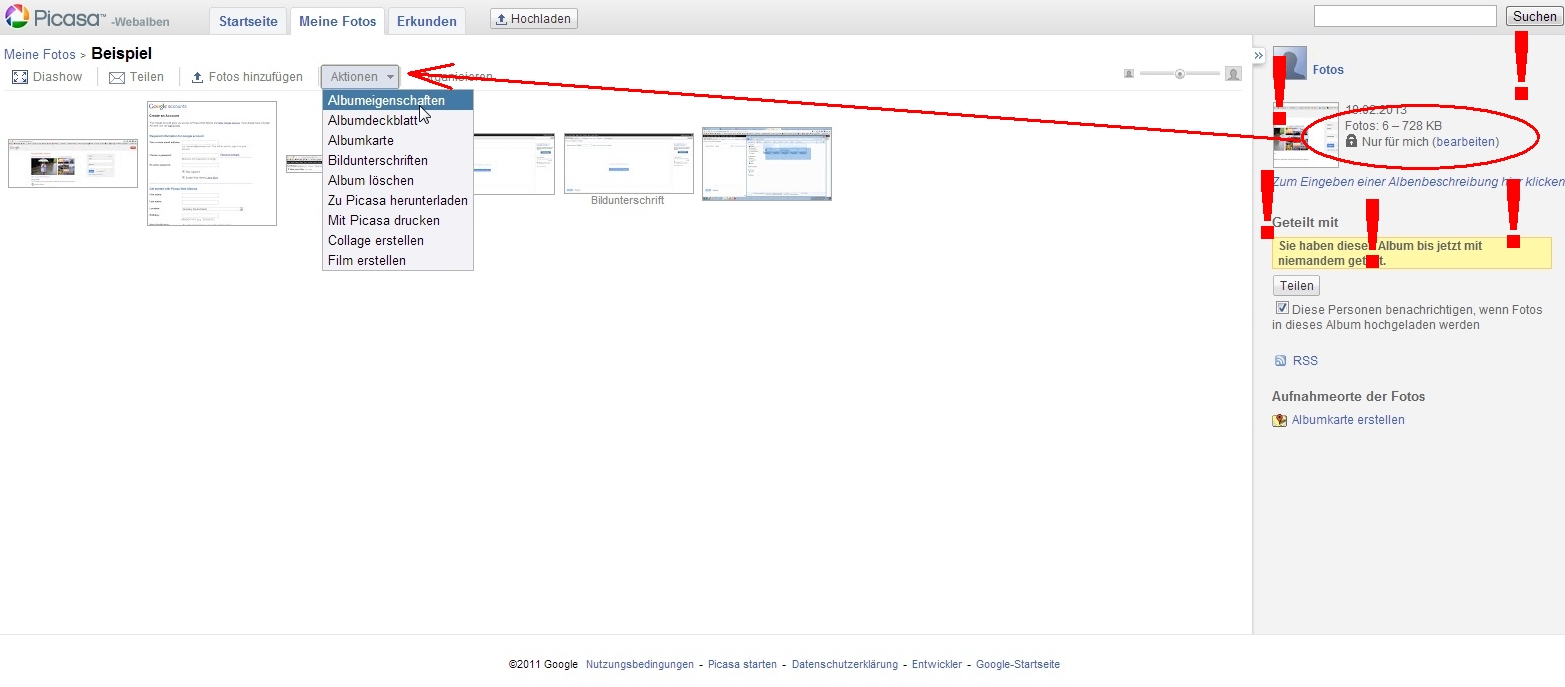The width and height of the screenshot is (1565, 687).
Task: Open the thumbnail captioned Bildunterschrift
Action: [x=628, y=163]
